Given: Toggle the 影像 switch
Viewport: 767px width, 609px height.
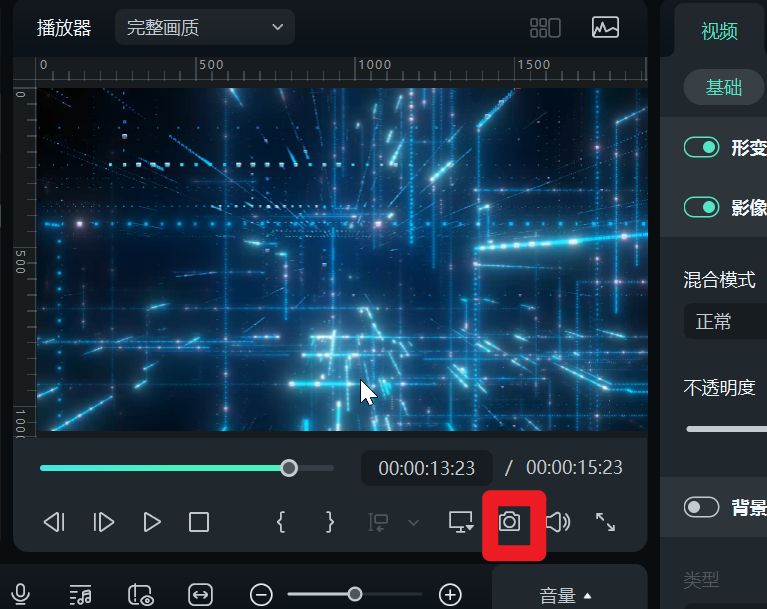Looking at the screenshot, I should [702, 207].
